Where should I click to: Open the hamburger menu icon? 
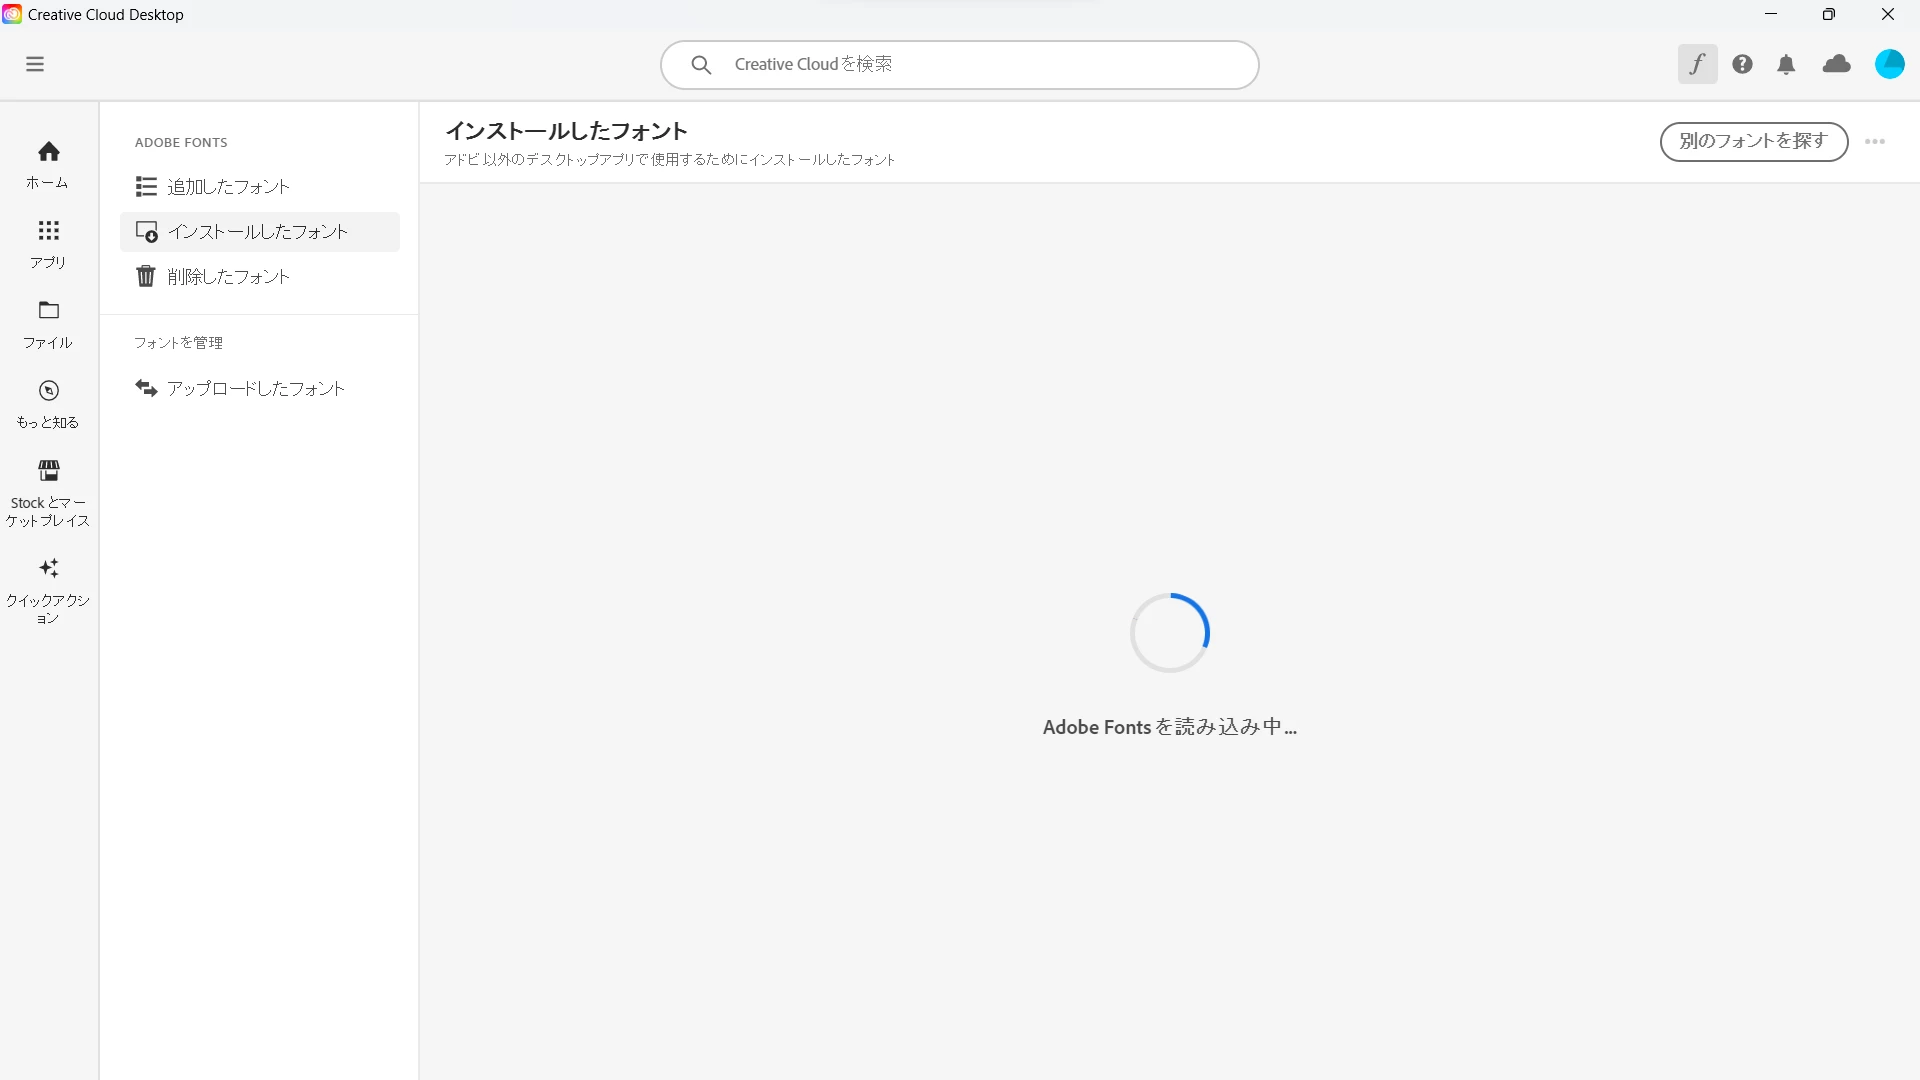[35, 64]
